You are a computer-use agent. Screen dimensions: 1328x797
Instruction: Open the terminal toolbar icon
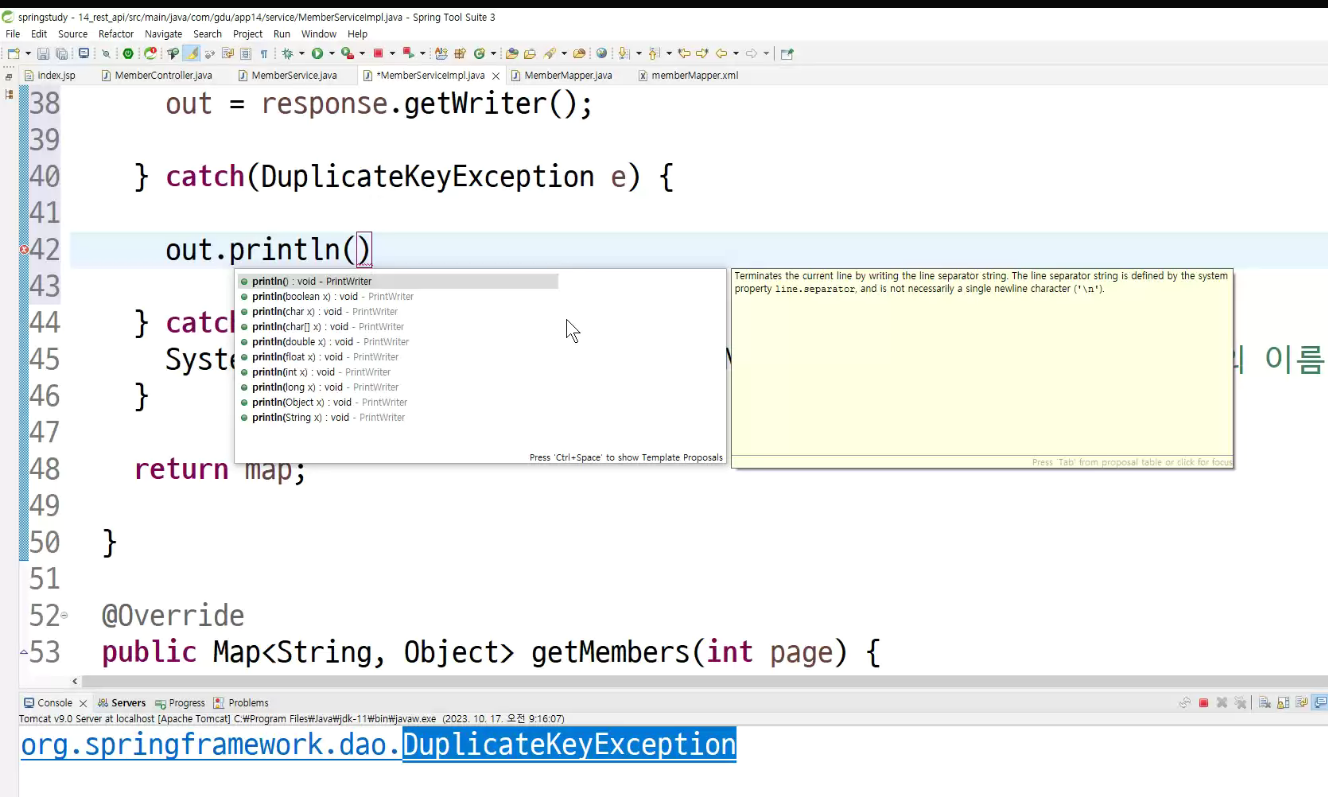click(84, 53)
